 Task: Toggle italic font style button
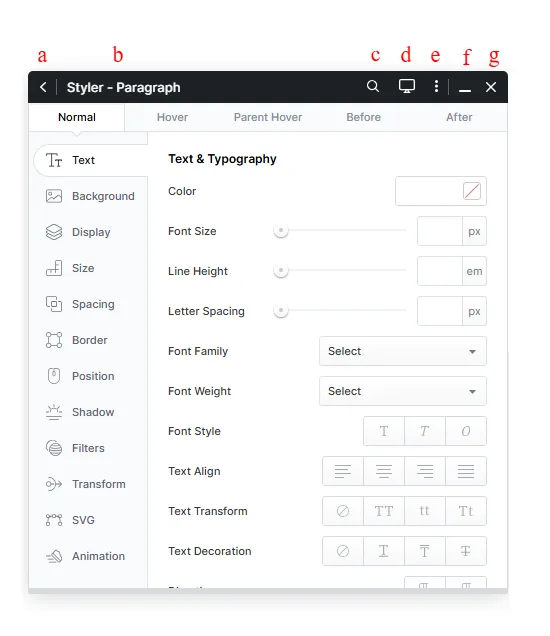[x=425, y=431]
